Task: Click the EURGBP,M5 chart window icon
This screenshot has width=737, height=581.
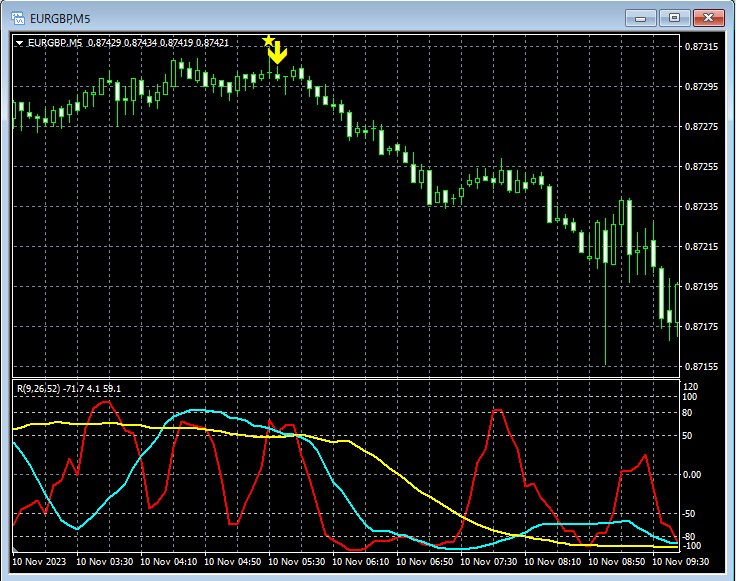Action: click(x=18, y=18)
